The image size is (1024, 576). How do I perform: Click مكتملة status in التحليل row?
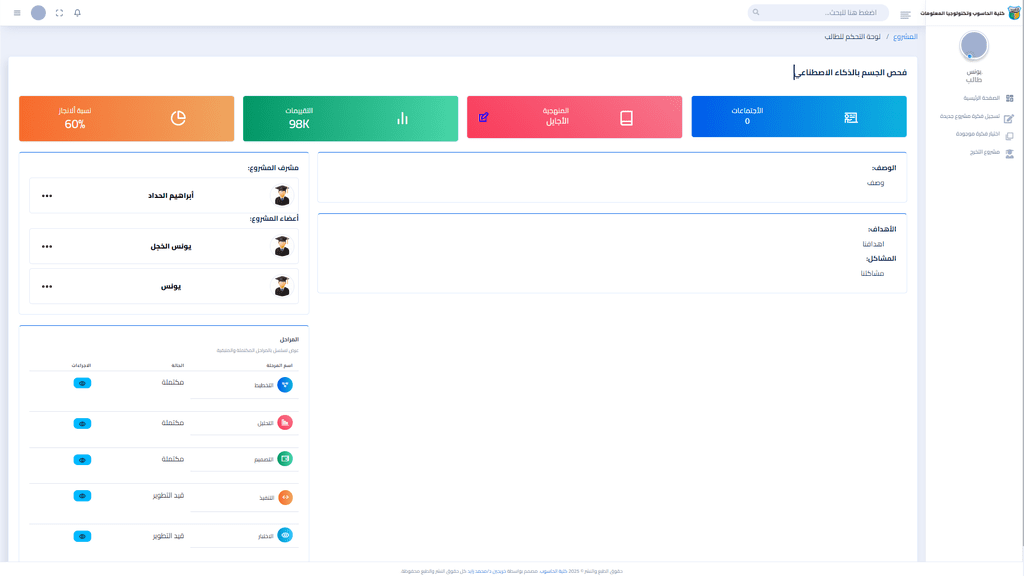[x=173, y=423]
